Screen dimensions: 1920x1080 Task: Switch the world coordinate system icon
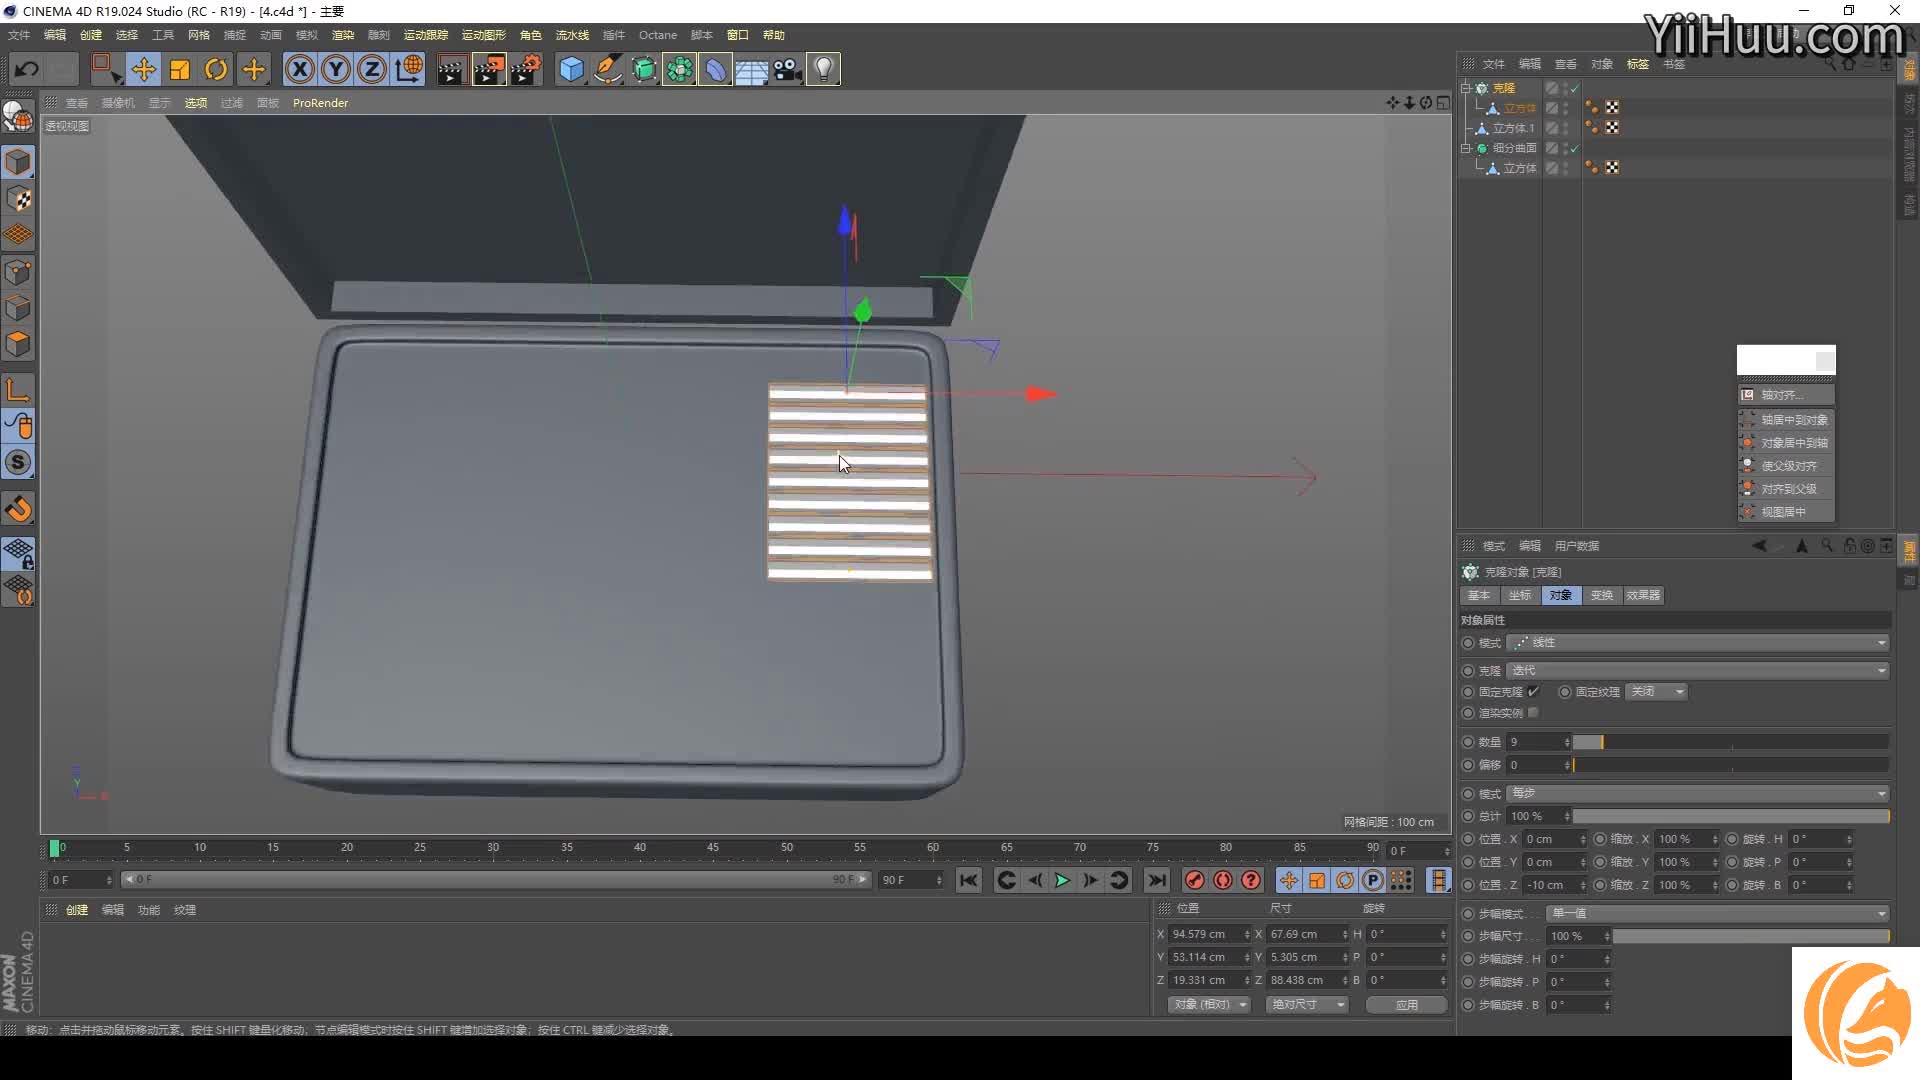(409, 69)
